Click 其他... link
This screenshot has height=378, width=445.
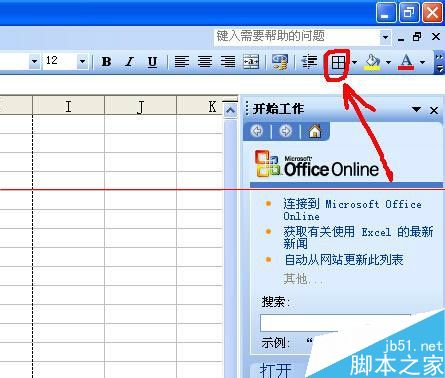[x=303, y=279]
